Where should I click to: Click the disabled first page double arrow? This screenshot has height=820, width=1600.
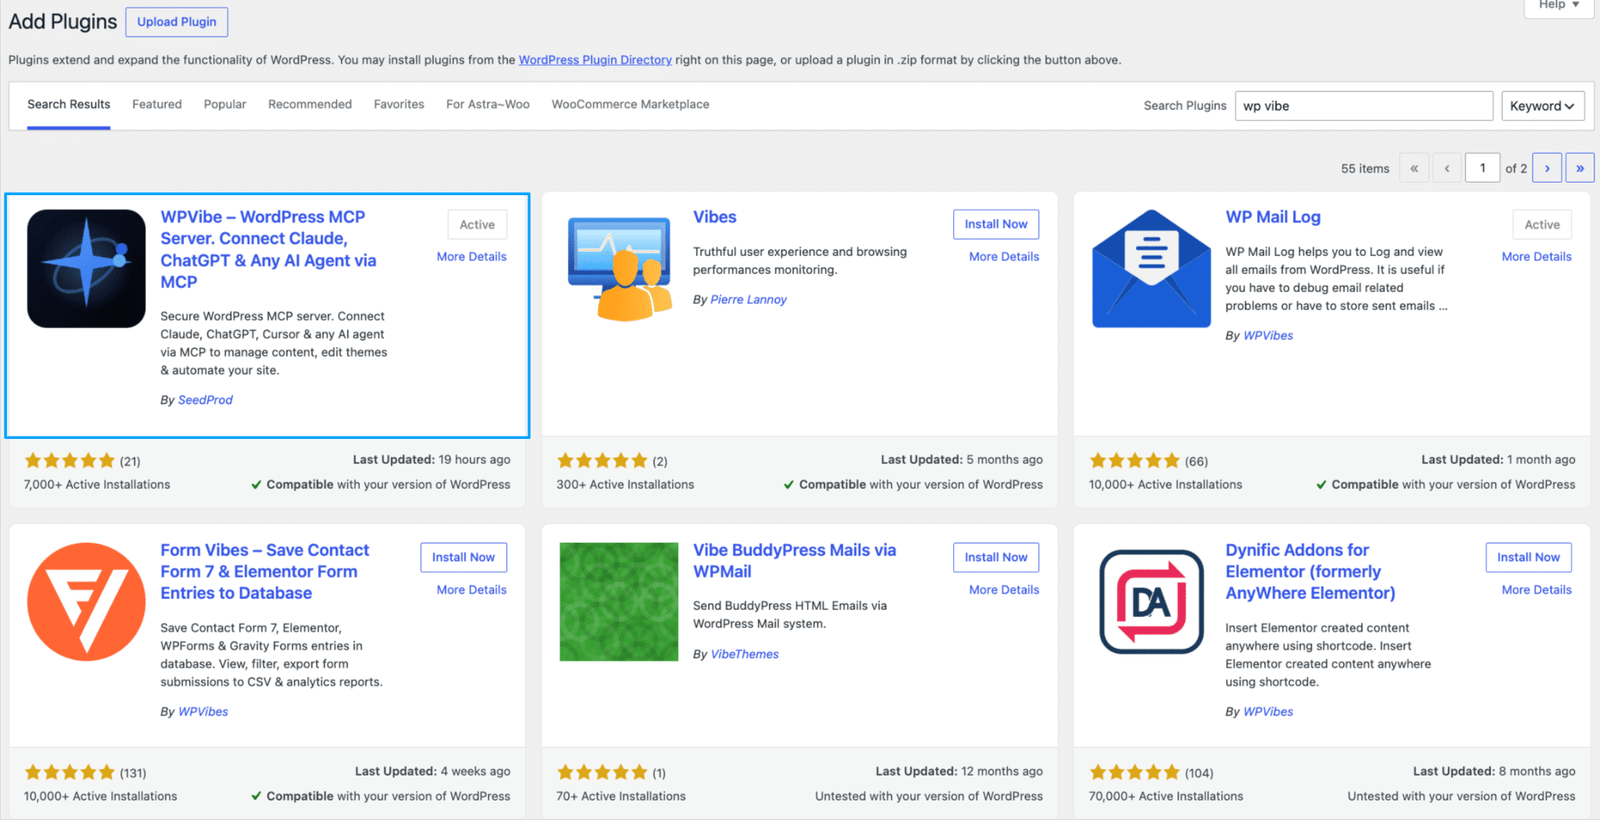pyautogui.click(x=1414, y=168)
